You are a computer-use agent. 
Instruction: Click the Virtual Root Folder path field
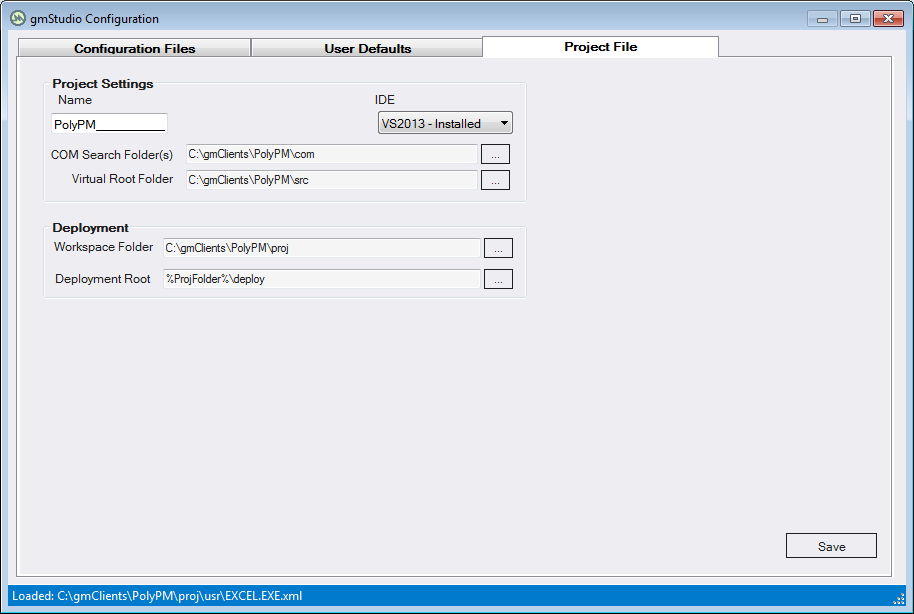click(x=331, y=180)
